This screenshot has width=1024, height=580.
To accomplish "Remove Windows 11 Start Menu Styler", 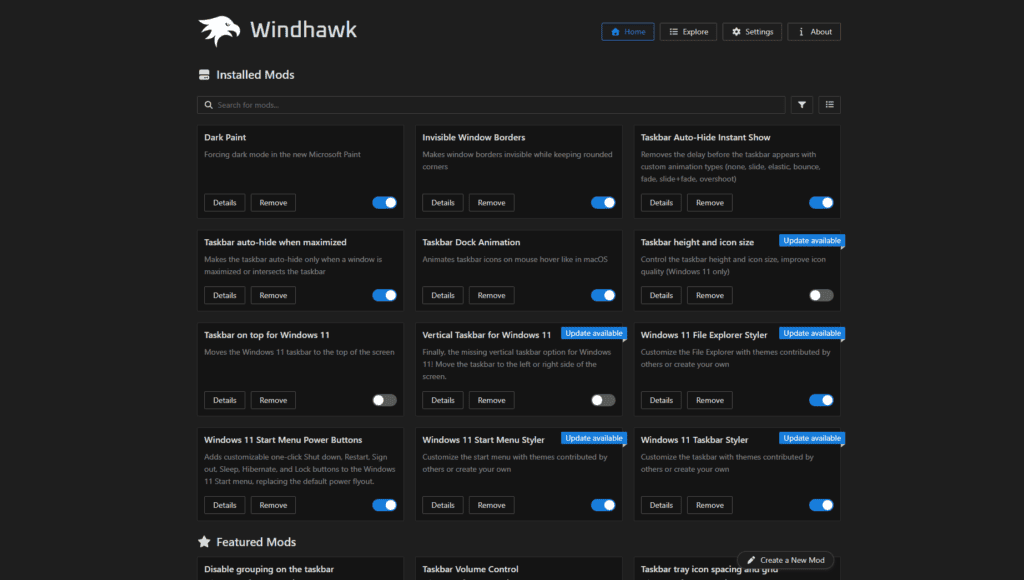I will (491, 505).
